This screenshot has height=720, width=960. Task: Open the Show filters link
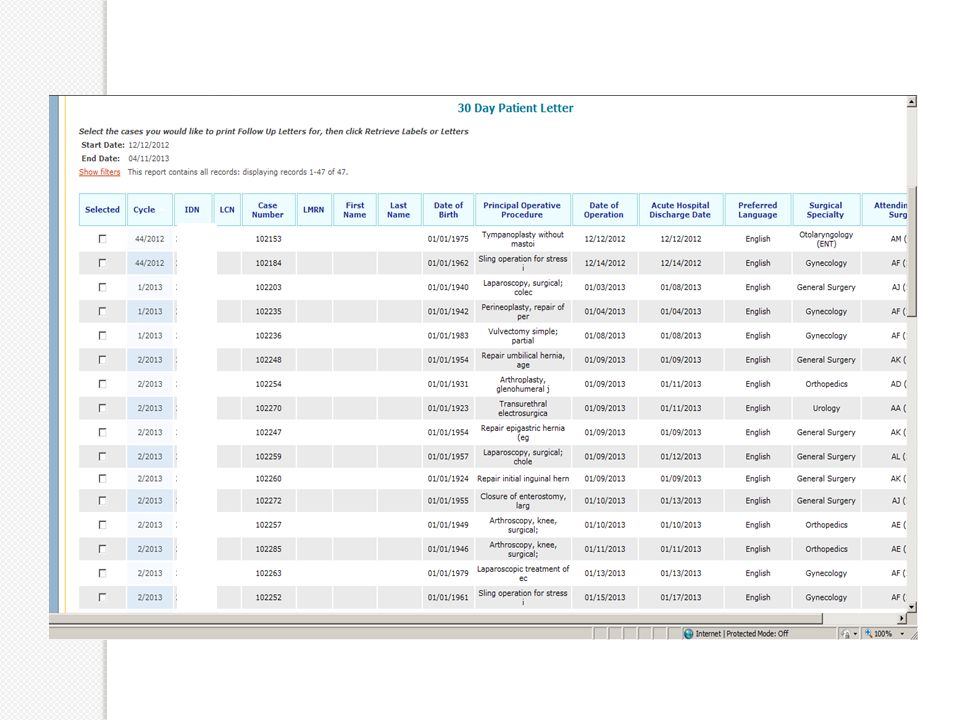point(100,172)
